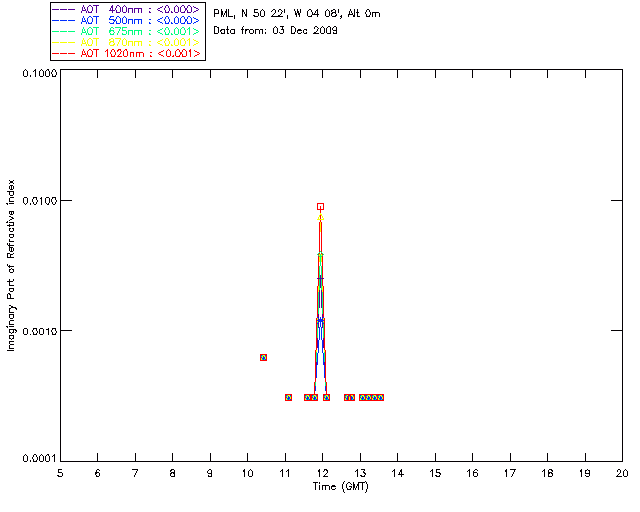Click the "Imaginary Part of Refractive index" axis label

click(x=11, y=265)
